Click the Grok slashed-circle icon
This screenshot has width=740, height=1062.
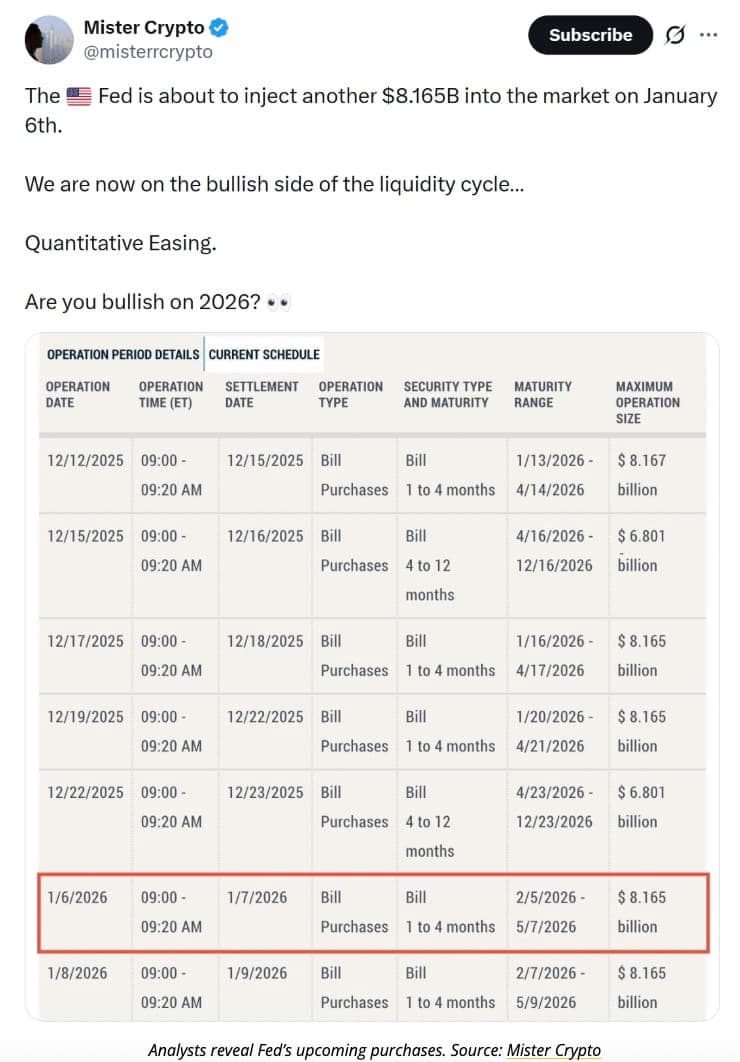[x=675, y=35]
